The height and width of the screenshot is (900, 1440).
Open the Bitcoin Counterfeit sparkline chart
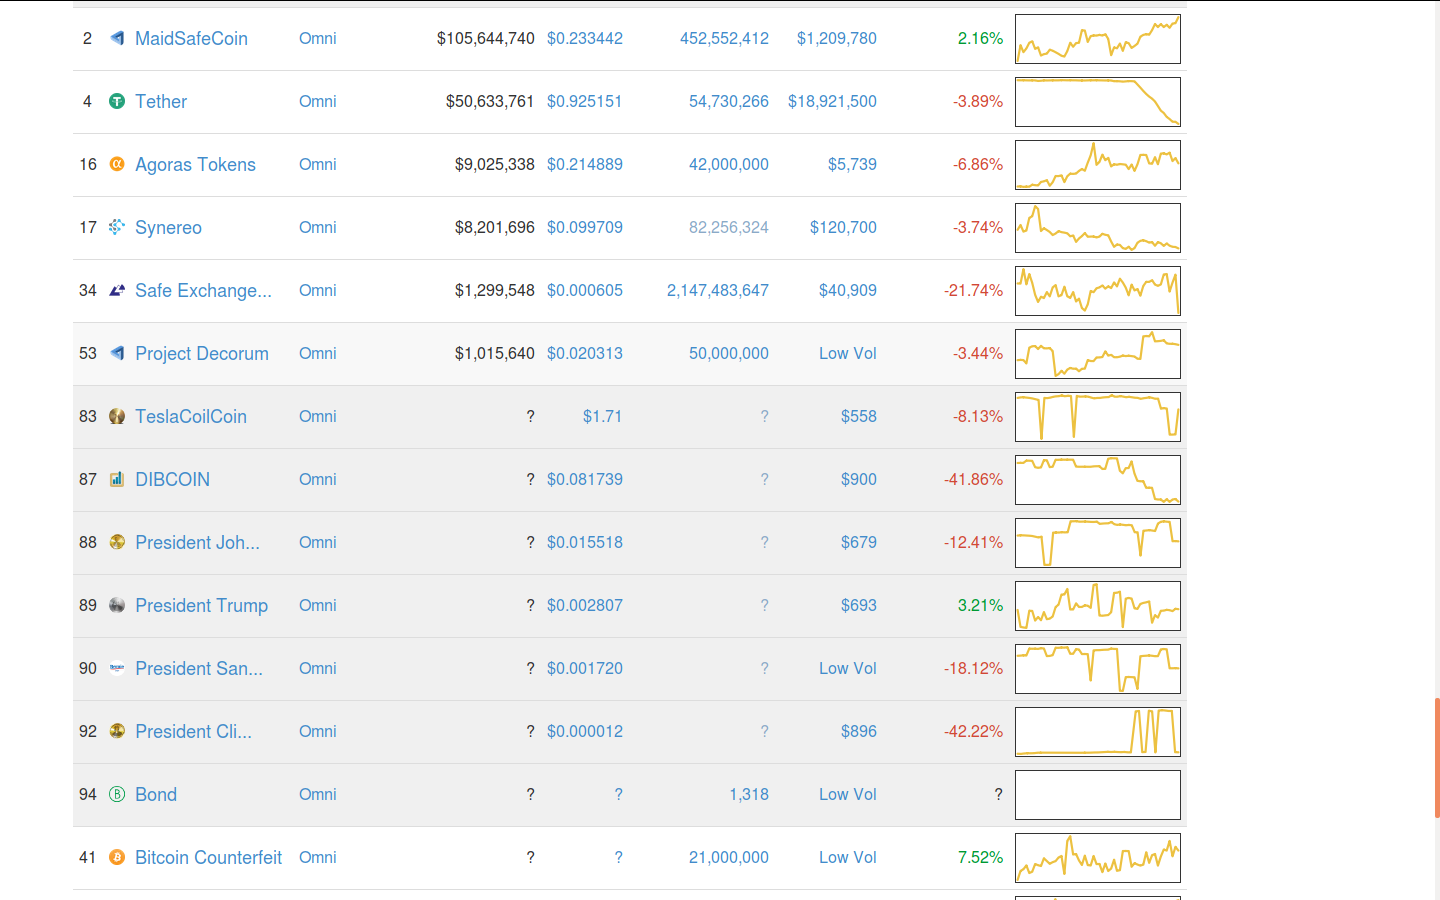point(1098,858)
